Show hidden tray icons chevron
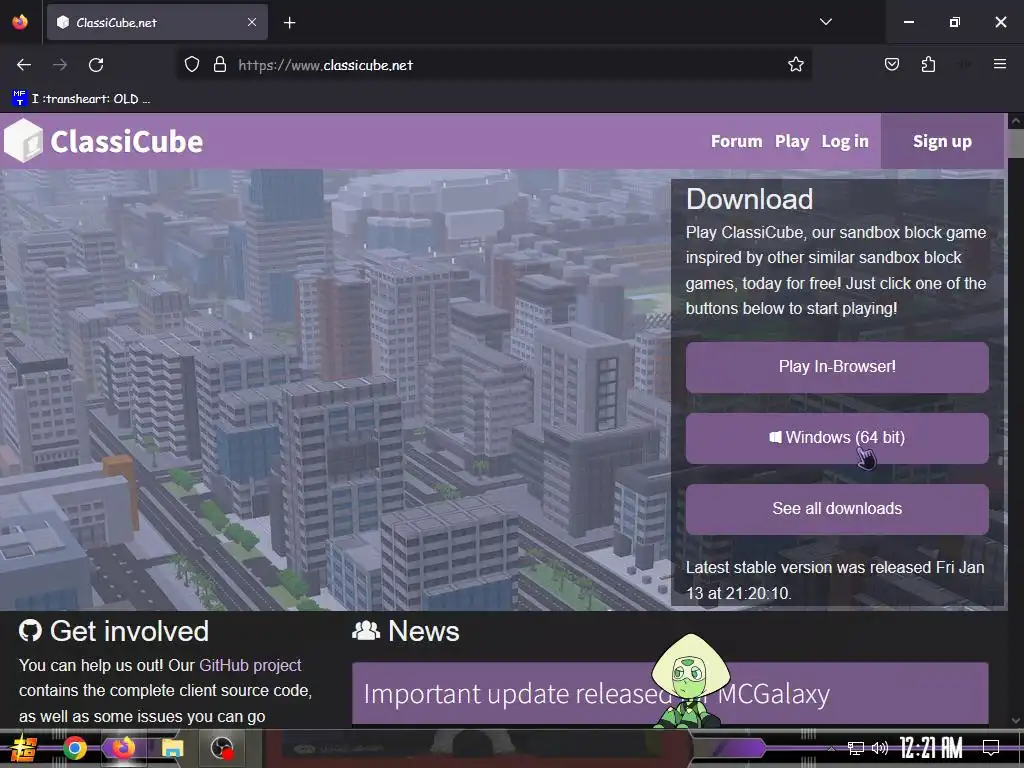 [x=831, y=748]
